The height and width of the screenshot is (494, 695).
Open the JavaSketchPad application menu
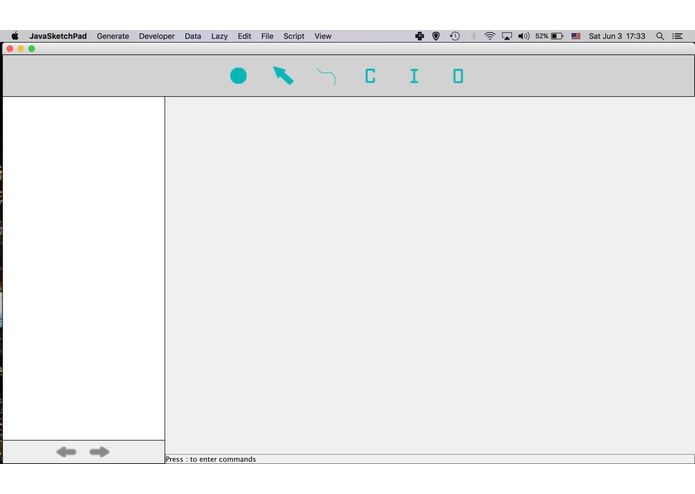(x=58, y=36)
